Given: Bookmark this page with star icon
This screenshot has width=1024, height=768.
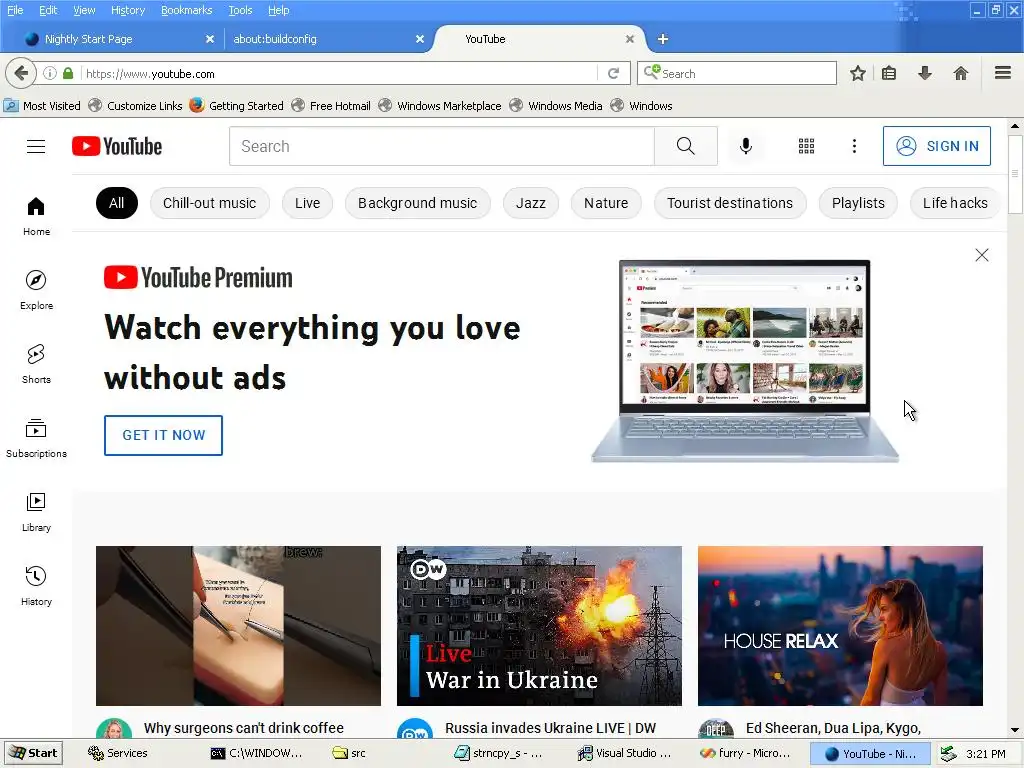Looking at the screenshot, I should [857, 73].
